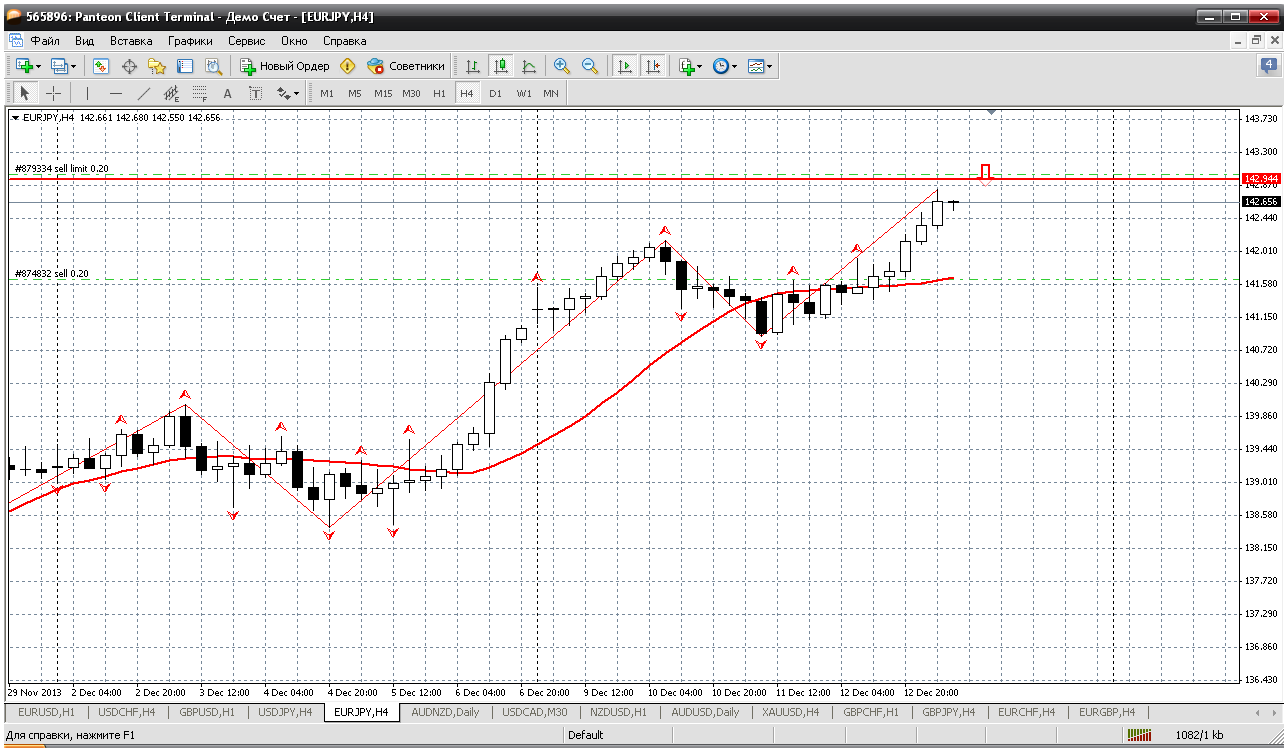Switch to the EURUSD,H1 chart tab
1288x748 pixels.
click(x=46, y=712)
